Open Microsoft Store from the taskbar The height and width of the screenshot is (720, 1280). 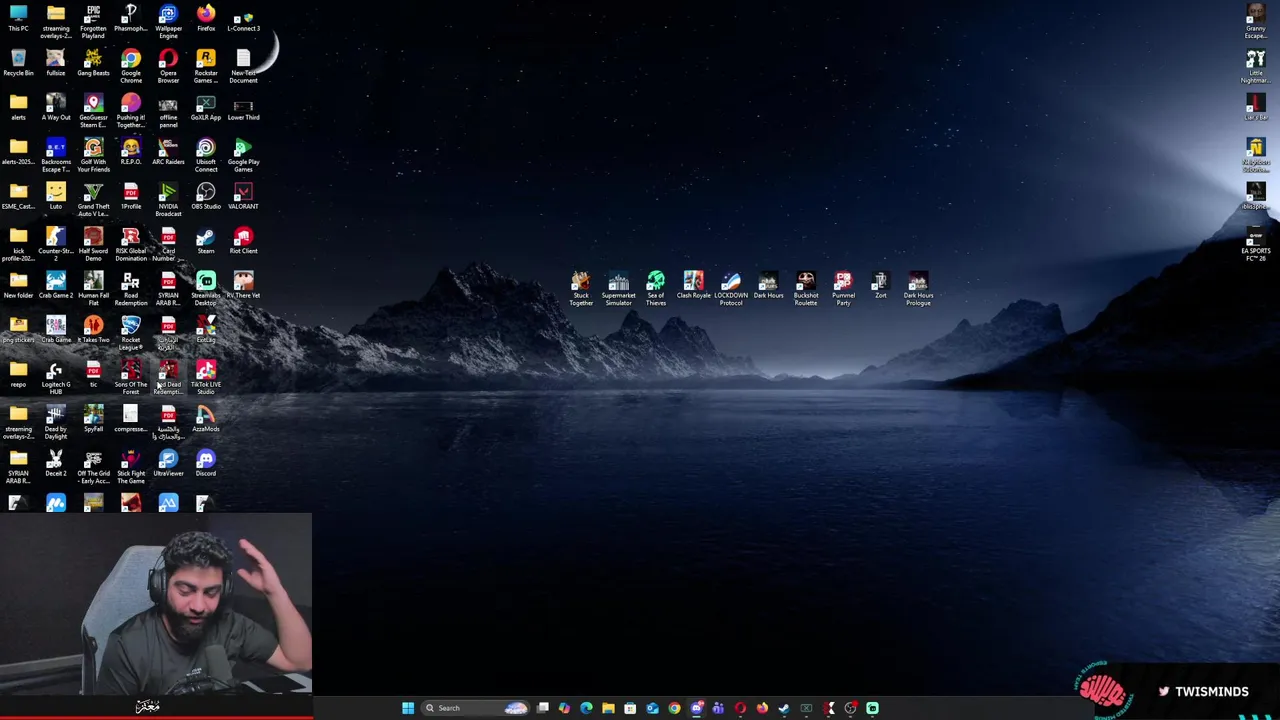[x=630, y=708]
